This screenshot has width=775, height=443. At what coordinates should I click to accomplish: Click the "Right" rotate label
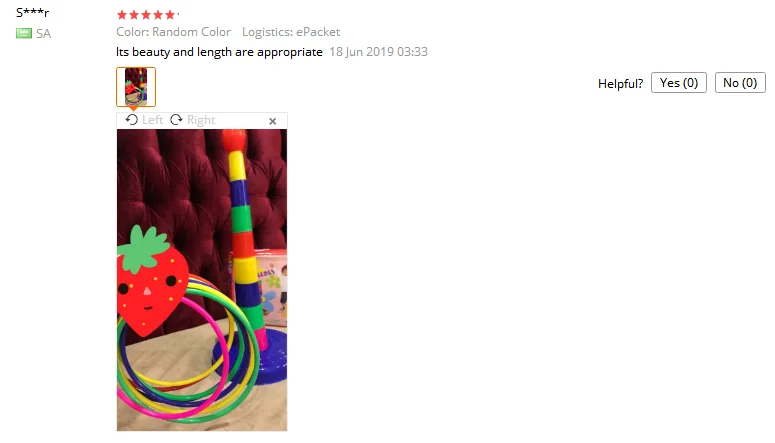pos(201,120)
